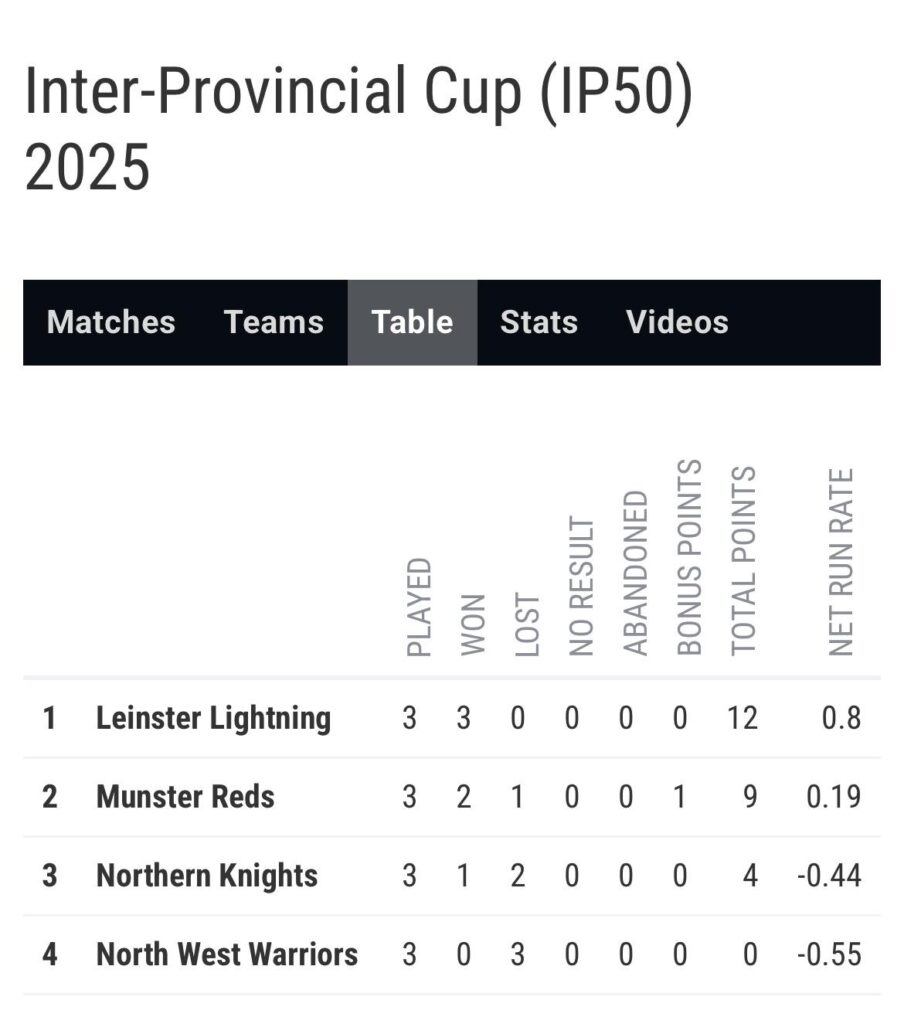904x1024 pixels.
Task: Open Leinster Lightning team link
Action: click(x=214, y=718)
